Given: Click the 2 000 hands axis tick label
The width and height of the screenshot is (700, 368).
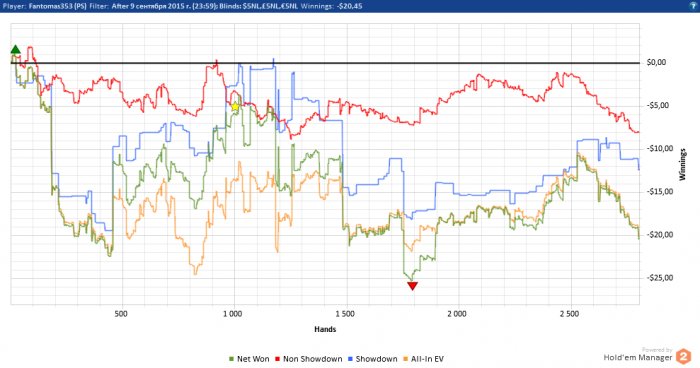Looking at the screenshot, I should [457, 314].
